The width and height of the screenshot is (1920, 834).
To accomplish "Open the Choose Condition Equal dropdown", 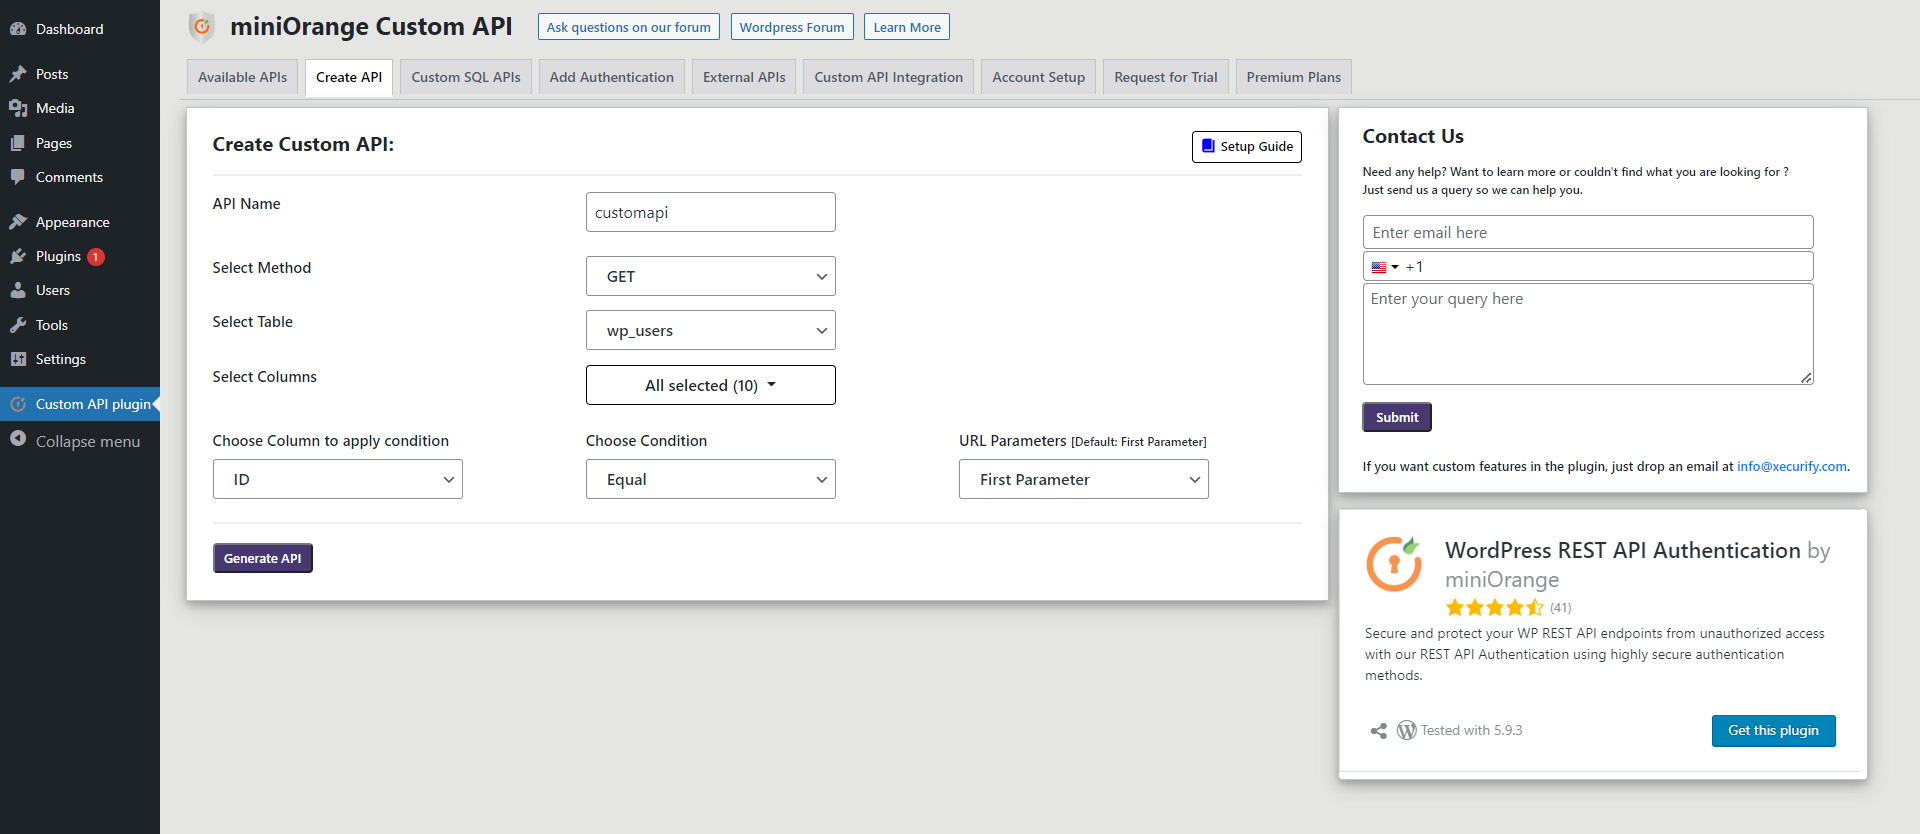I will 711,479.
